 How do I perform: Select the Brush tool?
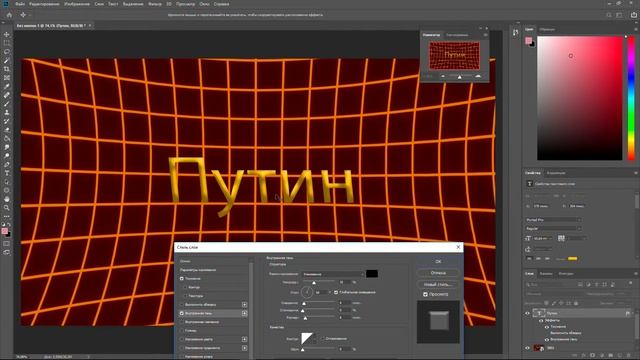(7, 104)
